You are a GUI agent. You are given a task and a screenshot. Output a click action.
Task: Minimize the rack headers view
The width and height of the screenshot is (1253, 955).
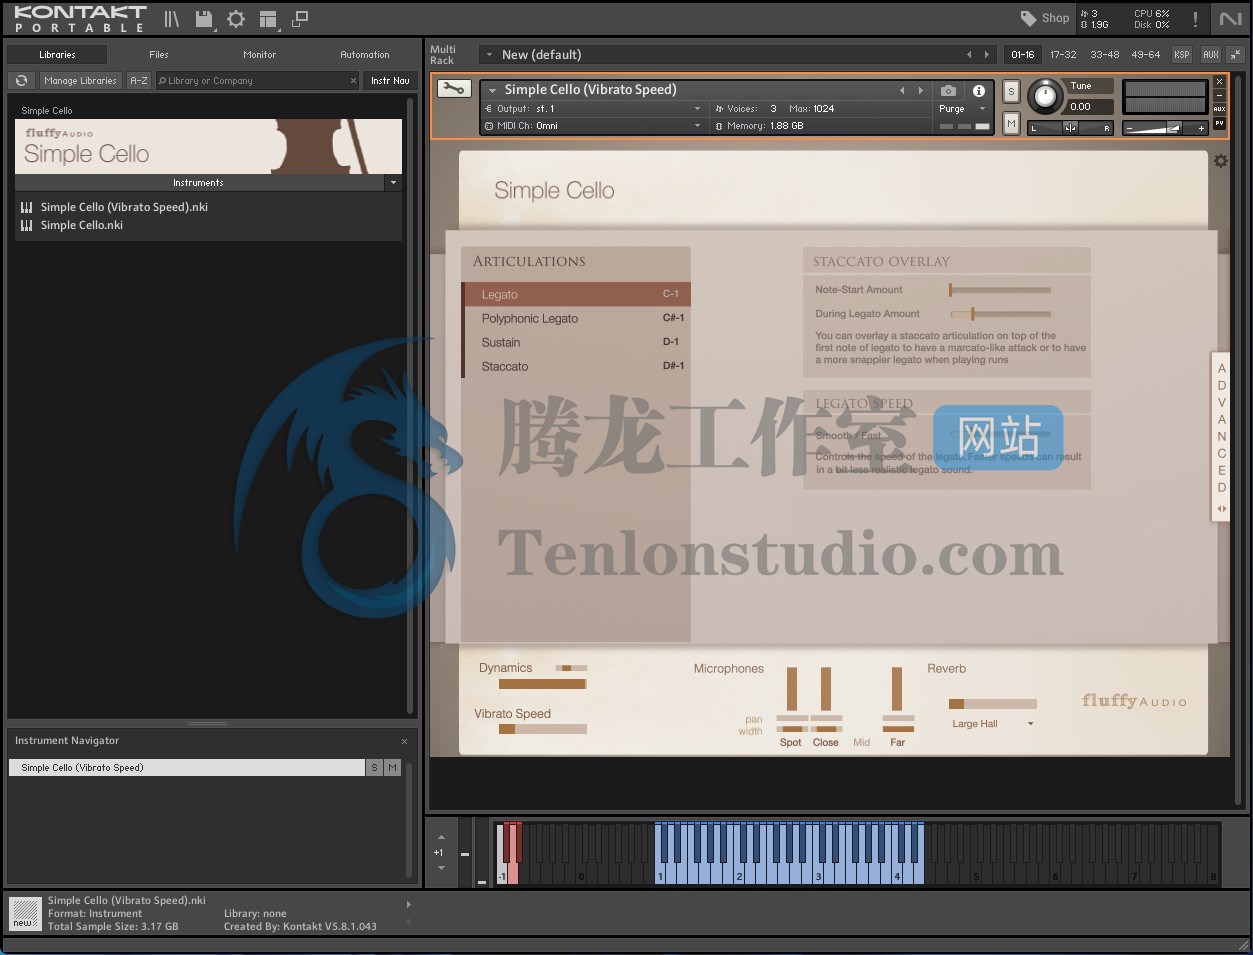point(1236,55)
